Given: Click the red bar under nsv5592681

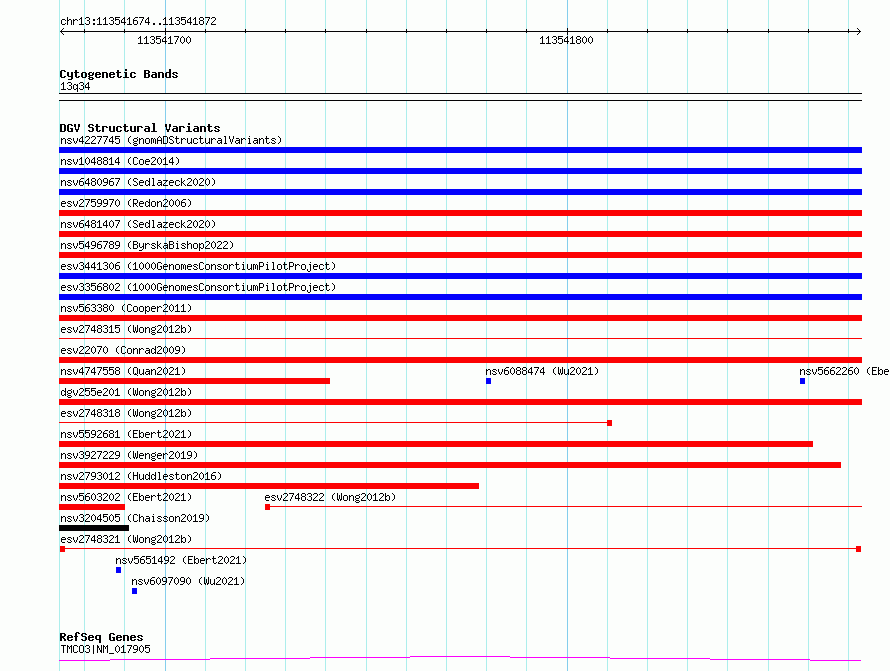Looking at the screenshot, I should 436,444.
